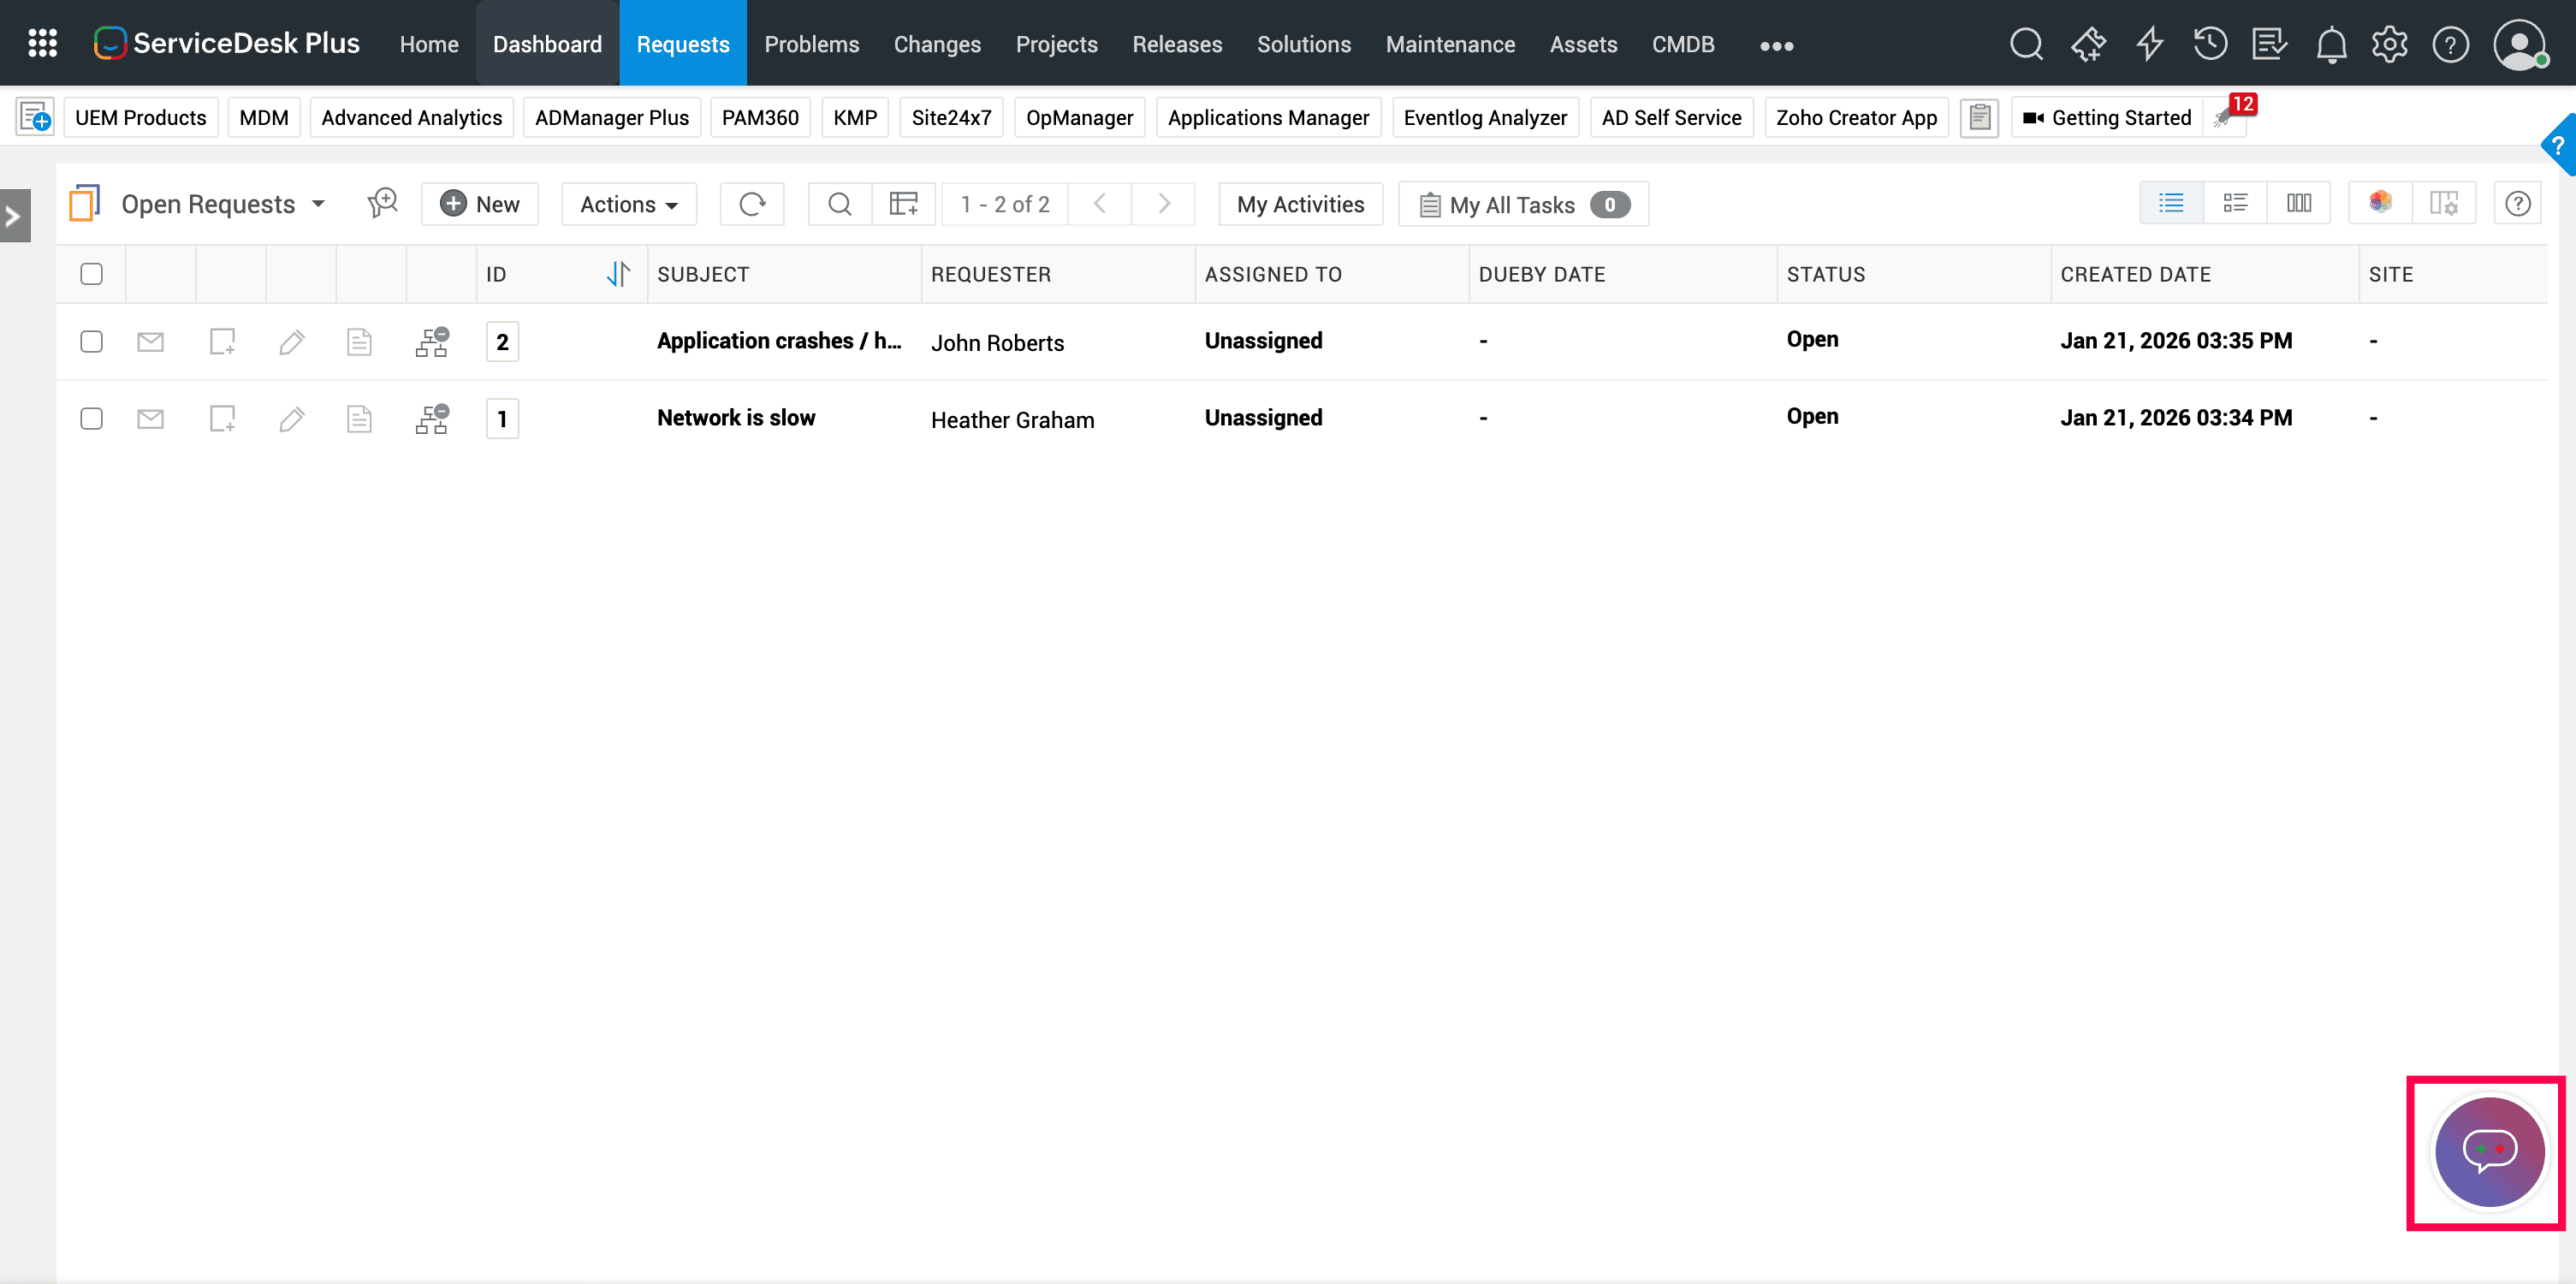Viewport: 2576px width, 1284px height.
Task: Open the Actions dropdown menu
Action: point(629,204)
